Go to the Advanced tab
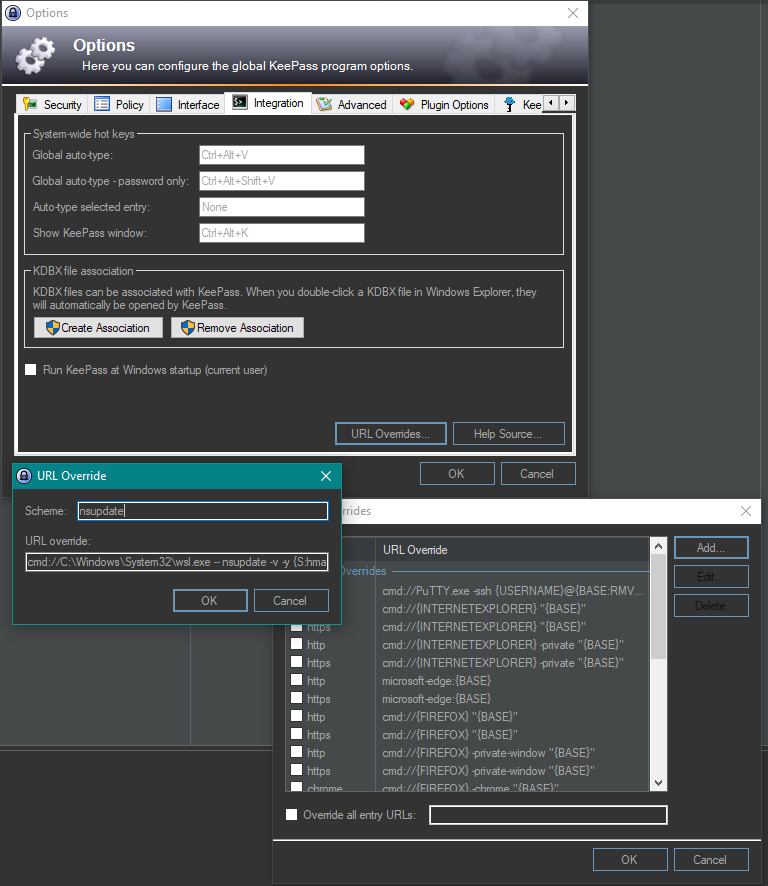 click(352, 105)
